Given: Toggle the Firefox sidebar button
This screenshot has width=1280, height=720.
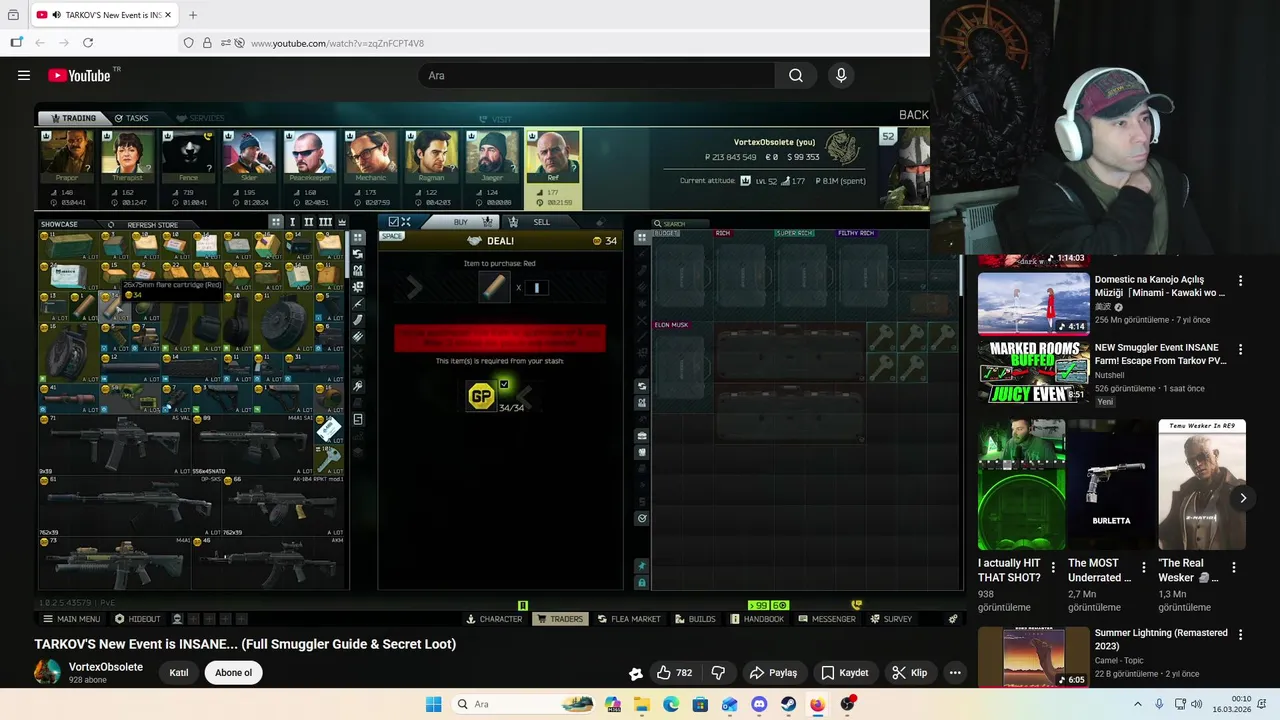Looking at the screenshot, I should (16, 43).
